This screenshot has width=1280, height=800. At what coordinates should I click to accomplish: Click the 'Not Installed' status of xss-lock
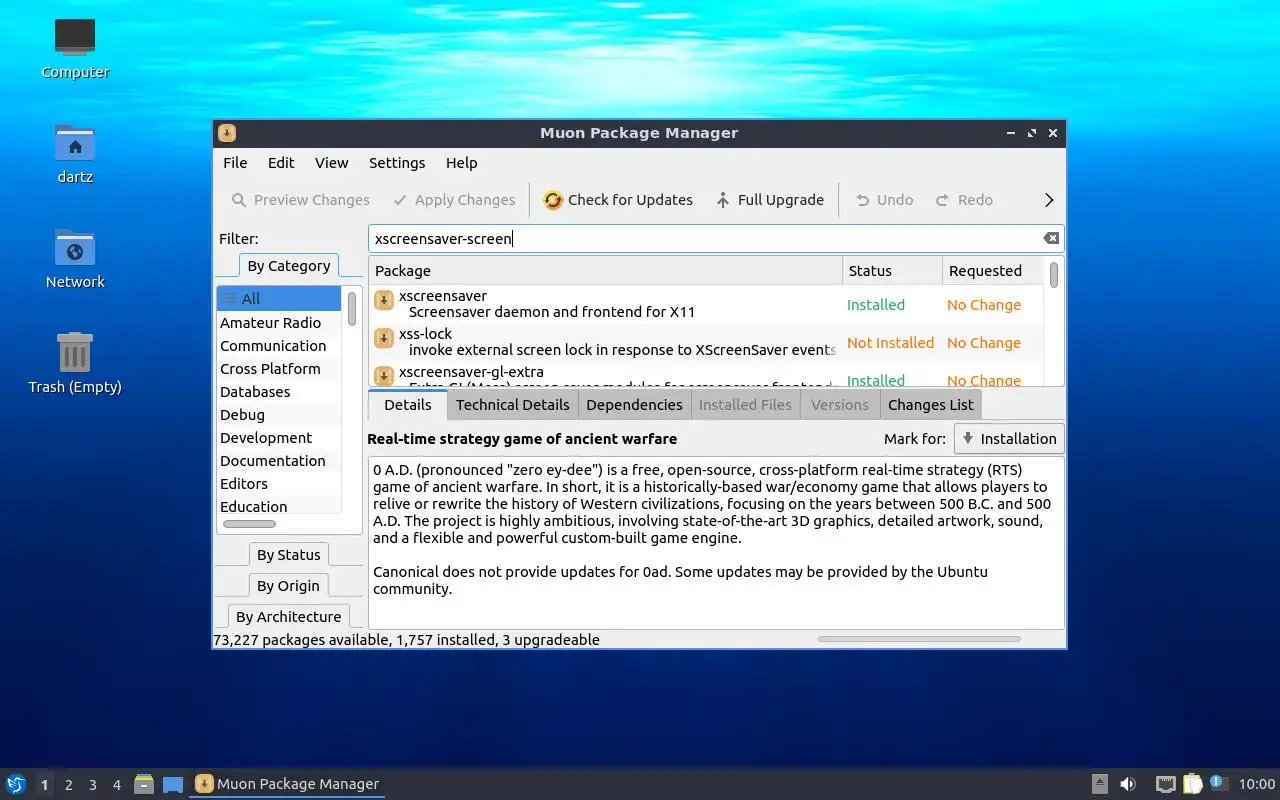(x=890, y=342)
